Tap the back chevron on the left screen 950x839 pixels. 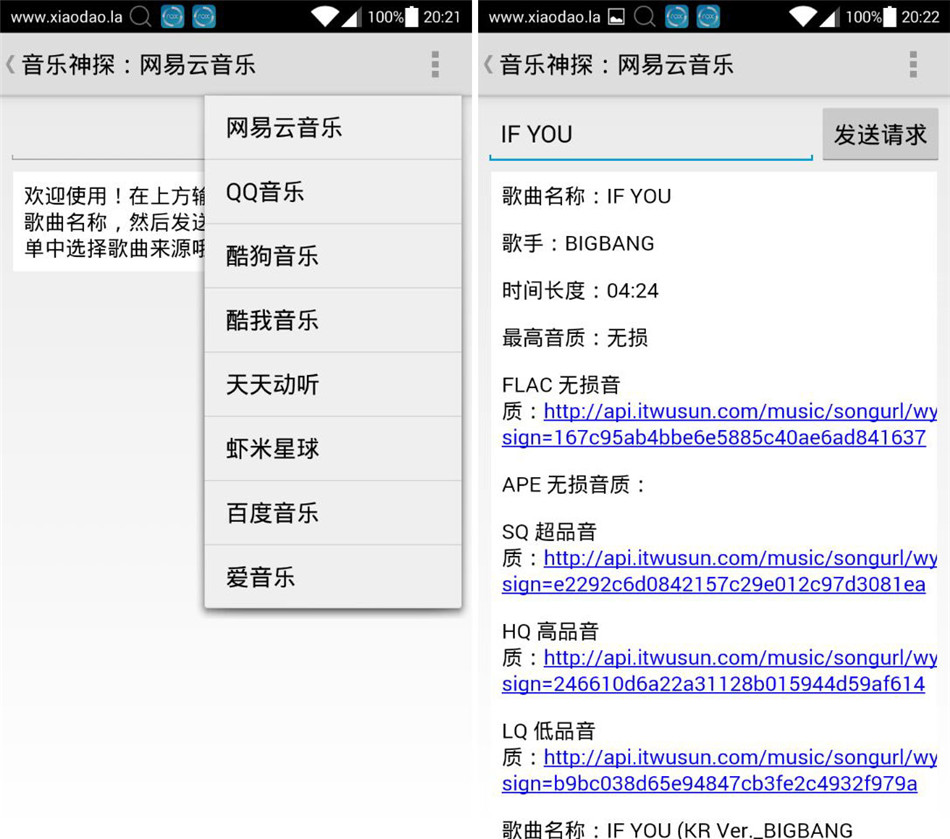tap(10, 64)
